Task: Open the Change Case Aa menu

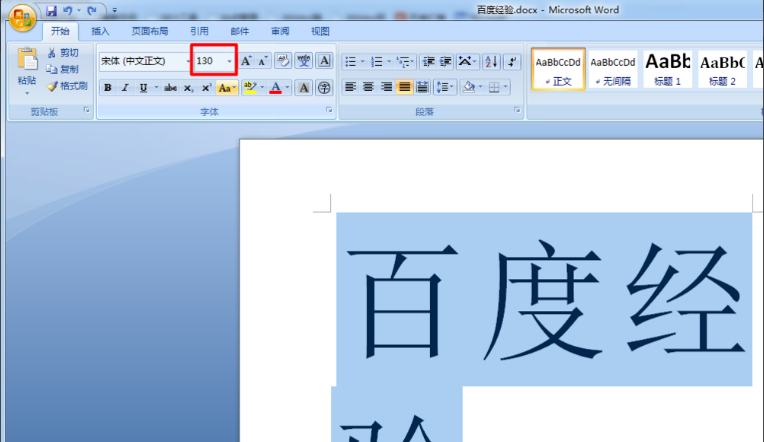Action: [227, 88]
